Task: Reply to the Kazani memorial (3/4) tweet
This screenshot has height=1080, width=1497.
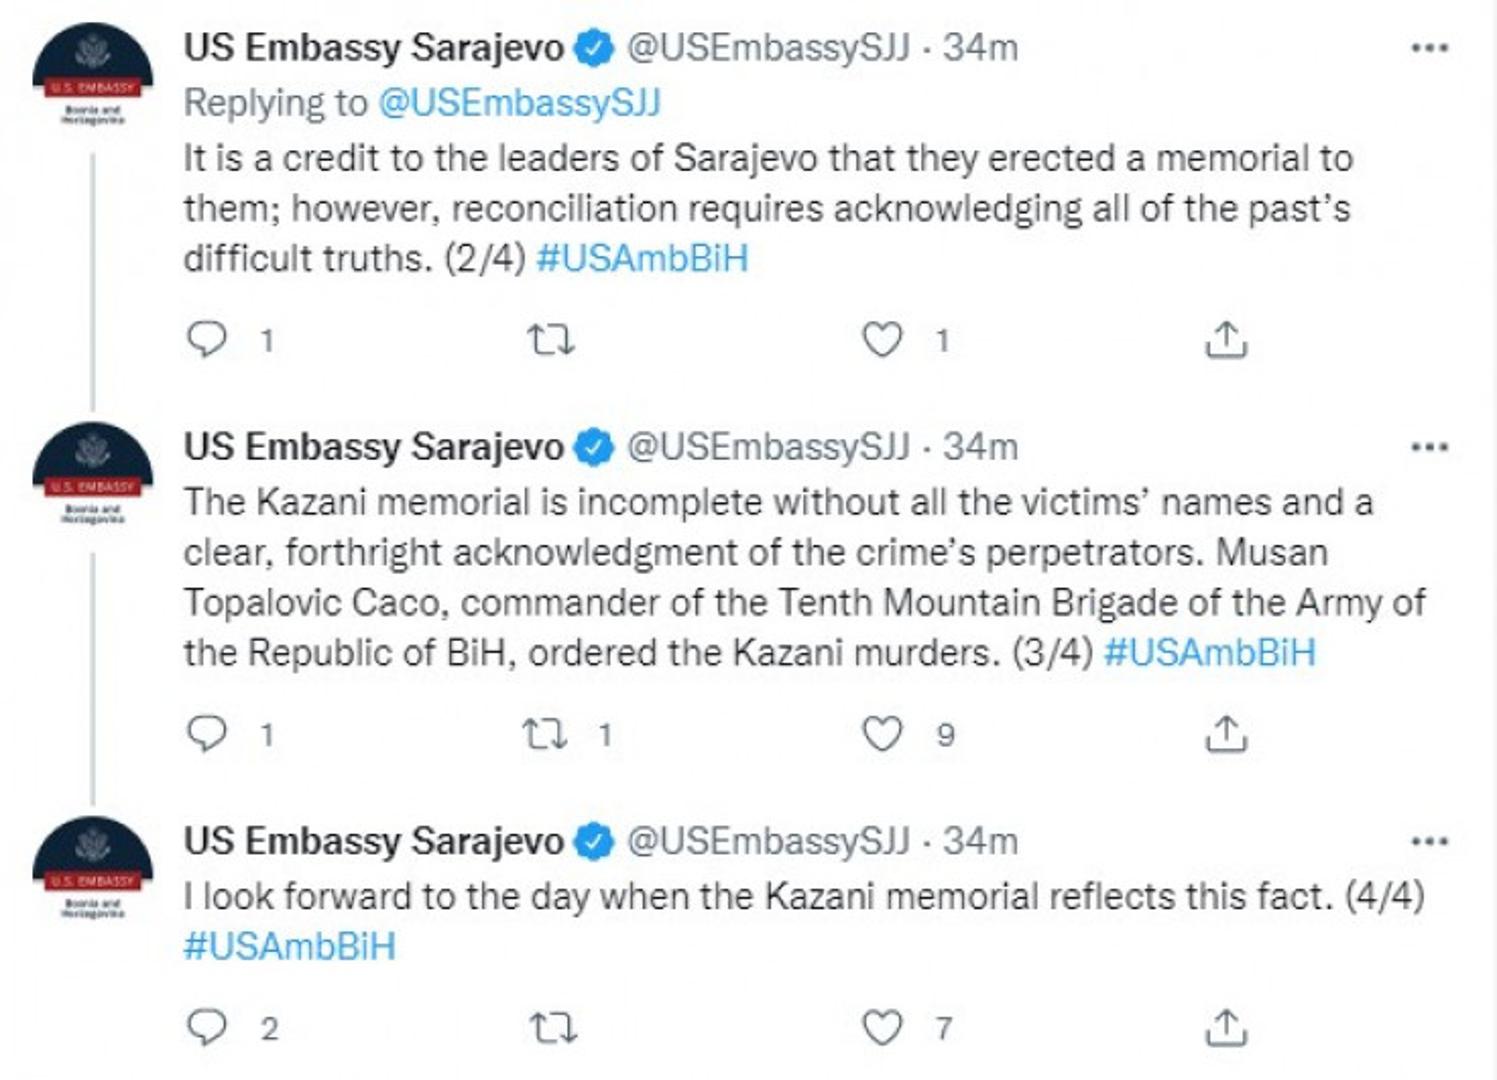Action: click(x=208, y=735)
